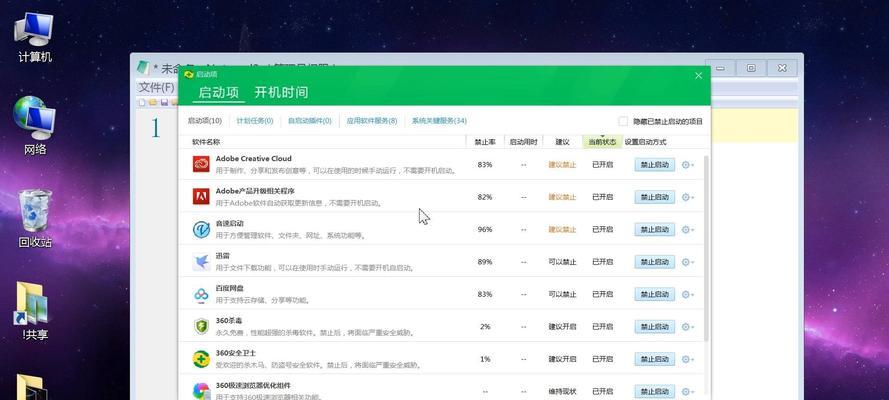Viewport: 889px width, 400px height.
Task: Tick the 隐藏已禁止启动的项目 checkbox
Action: pyautogui.click(x=623, y=121)
